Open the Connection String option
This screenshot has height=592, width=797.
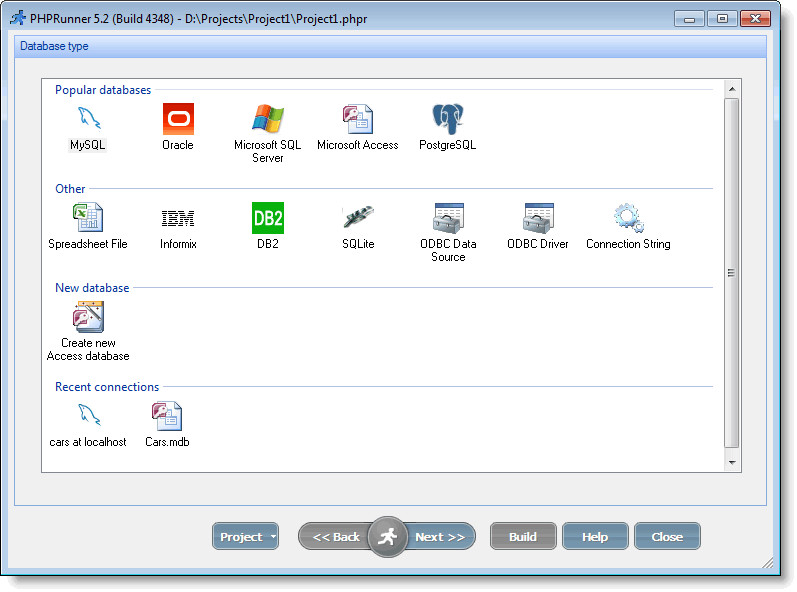click(628, 217)
